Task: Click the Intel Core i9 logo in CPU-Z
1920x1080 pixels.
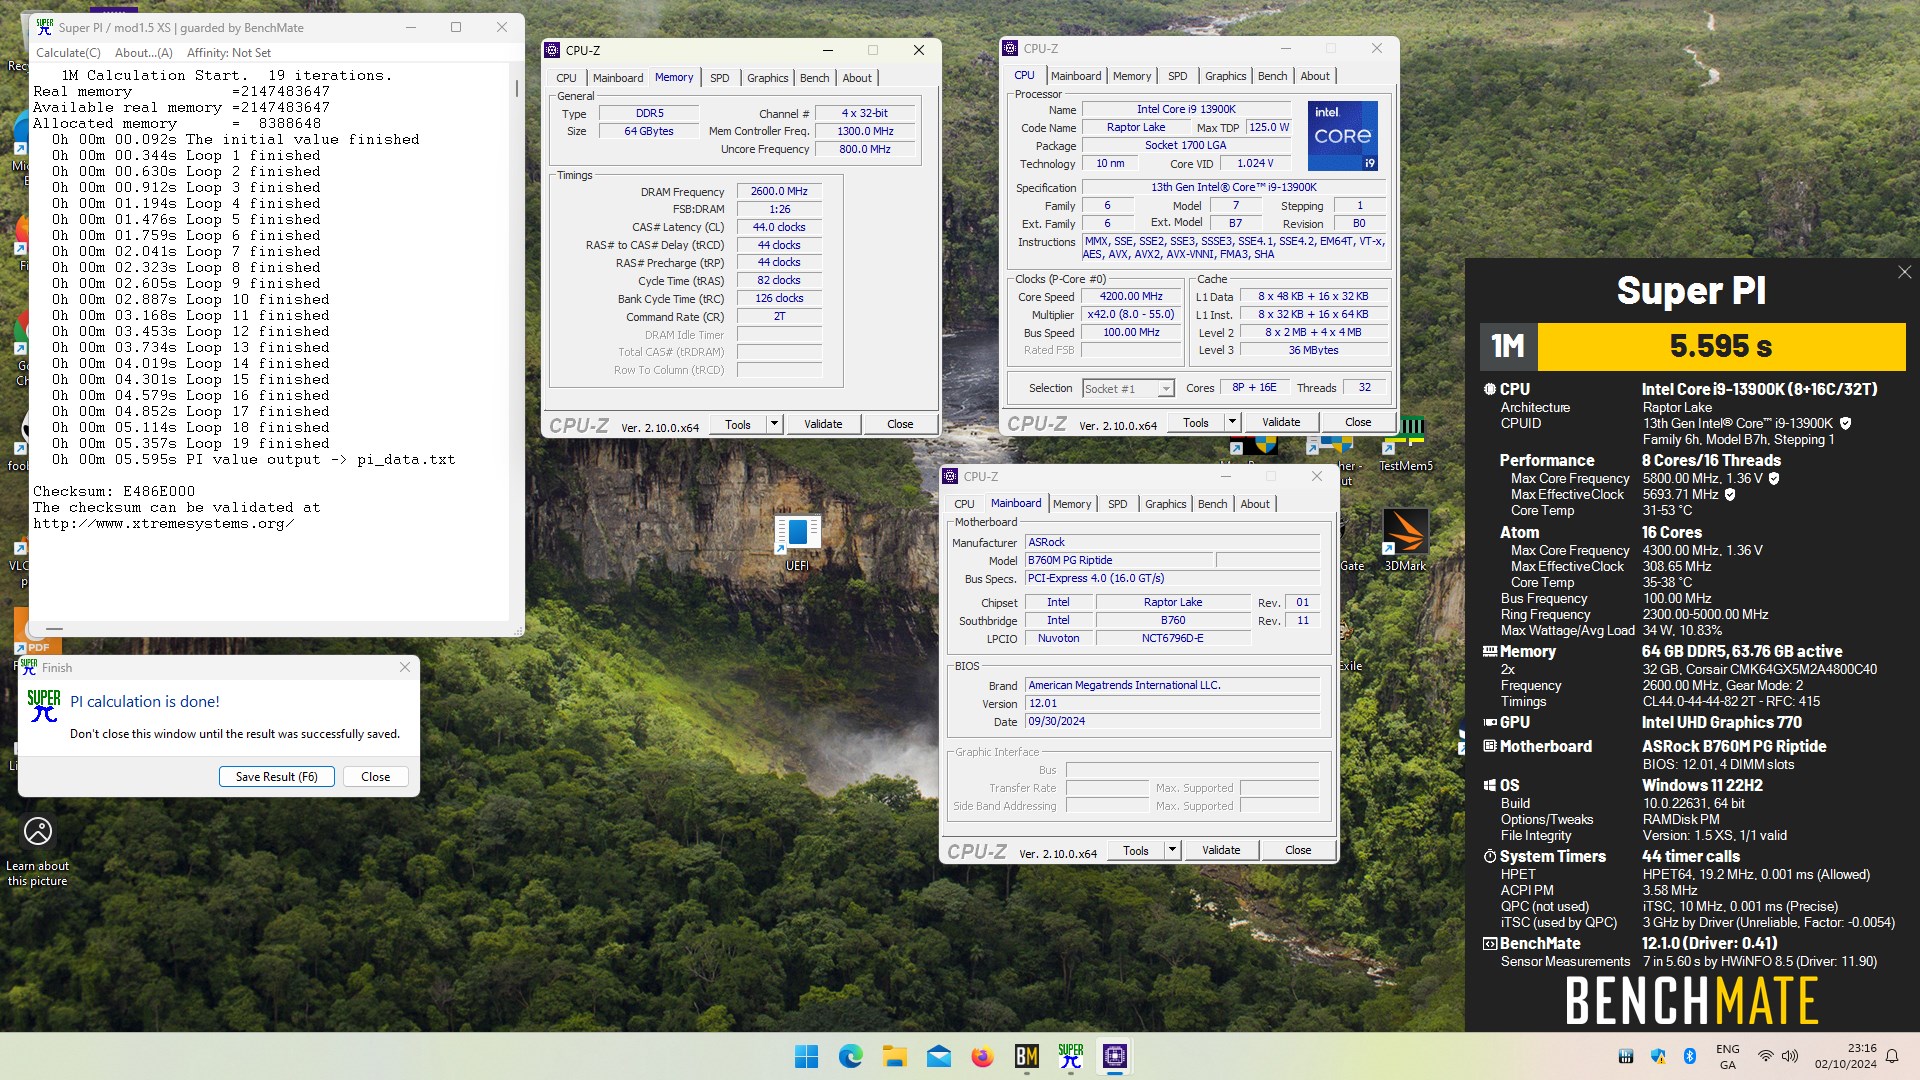Action: pyautogui.click(x=1343, y=135)
